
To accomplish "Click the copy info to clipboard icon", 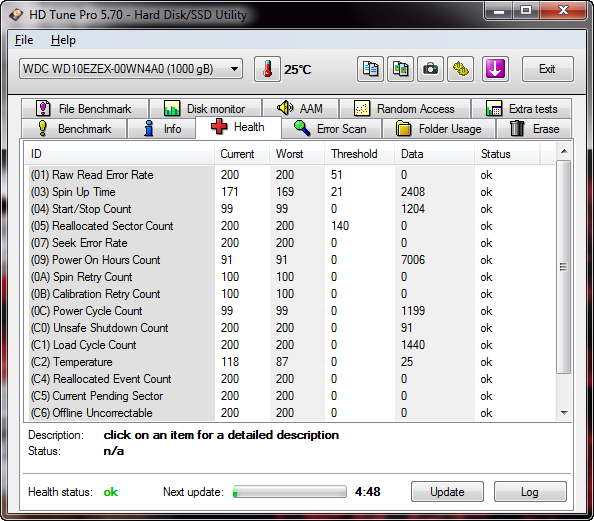I will tap(370, 69).
